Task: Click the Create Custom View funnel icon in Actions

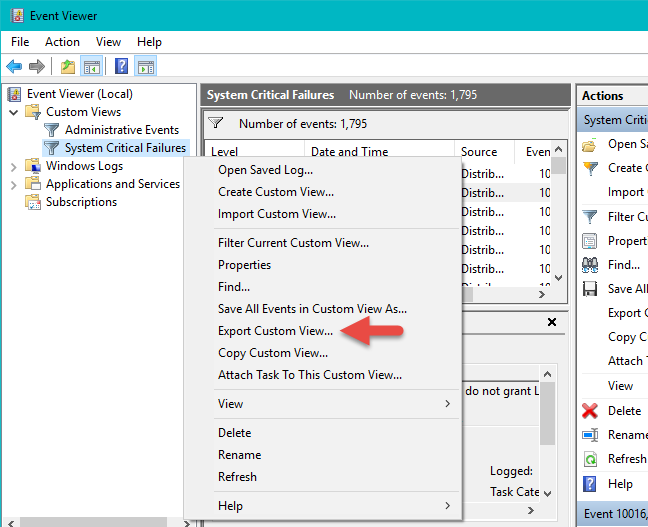Action: click(x=590, y=168)
